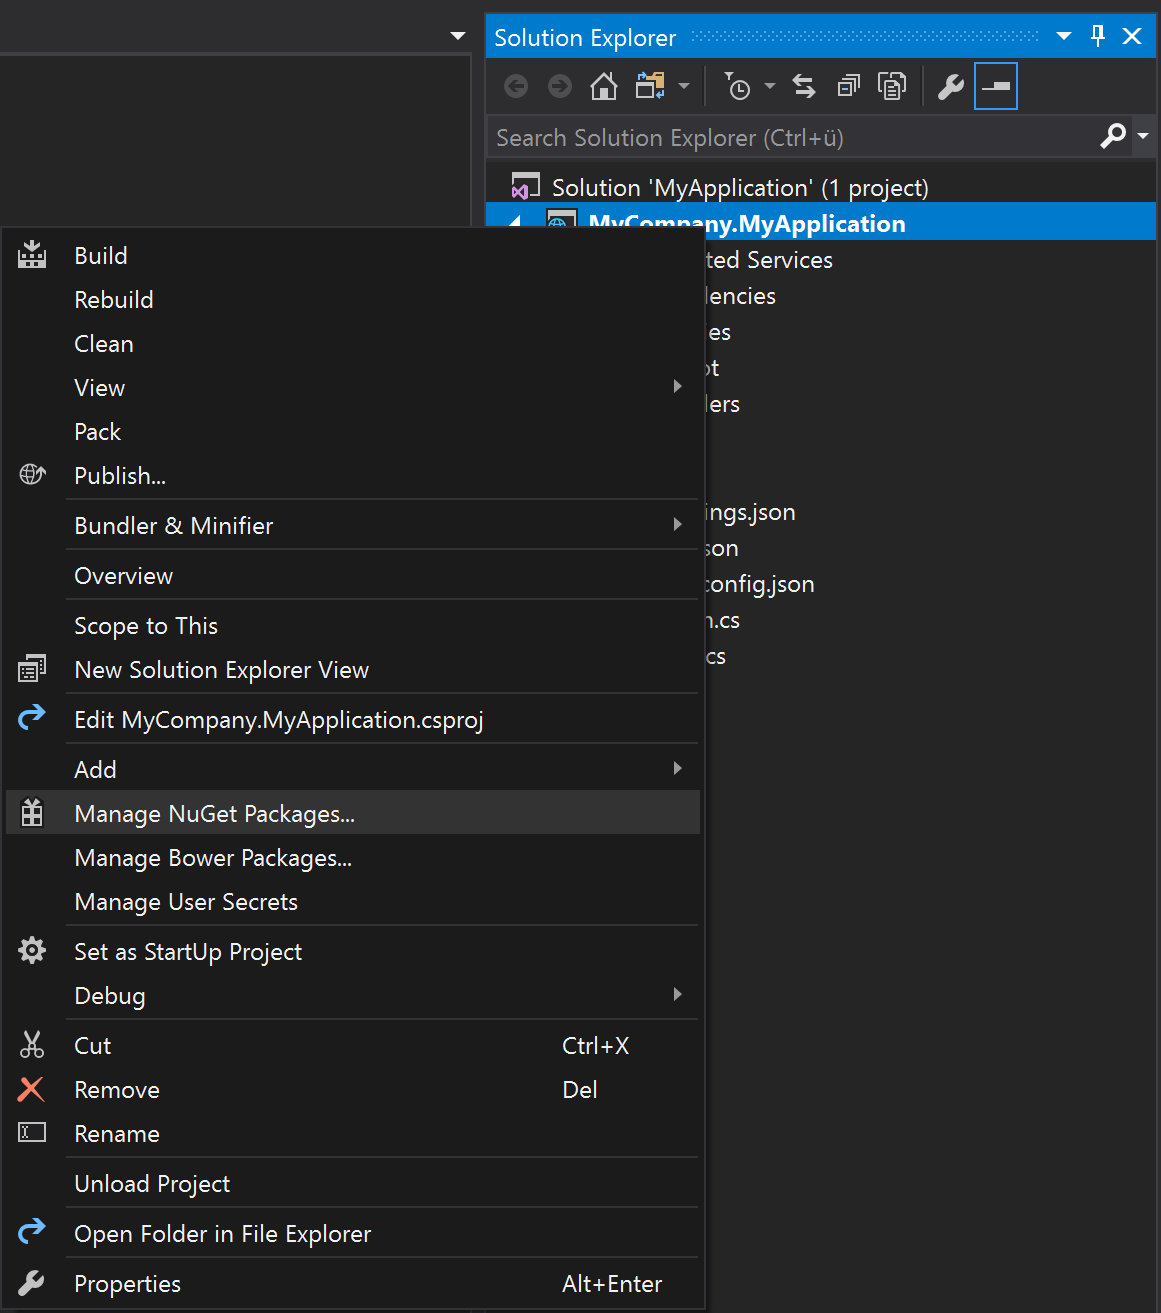Click the gear icon for Set as StartUp Project
This screenshot has height=1313, width=1161.
pos(32,950)
